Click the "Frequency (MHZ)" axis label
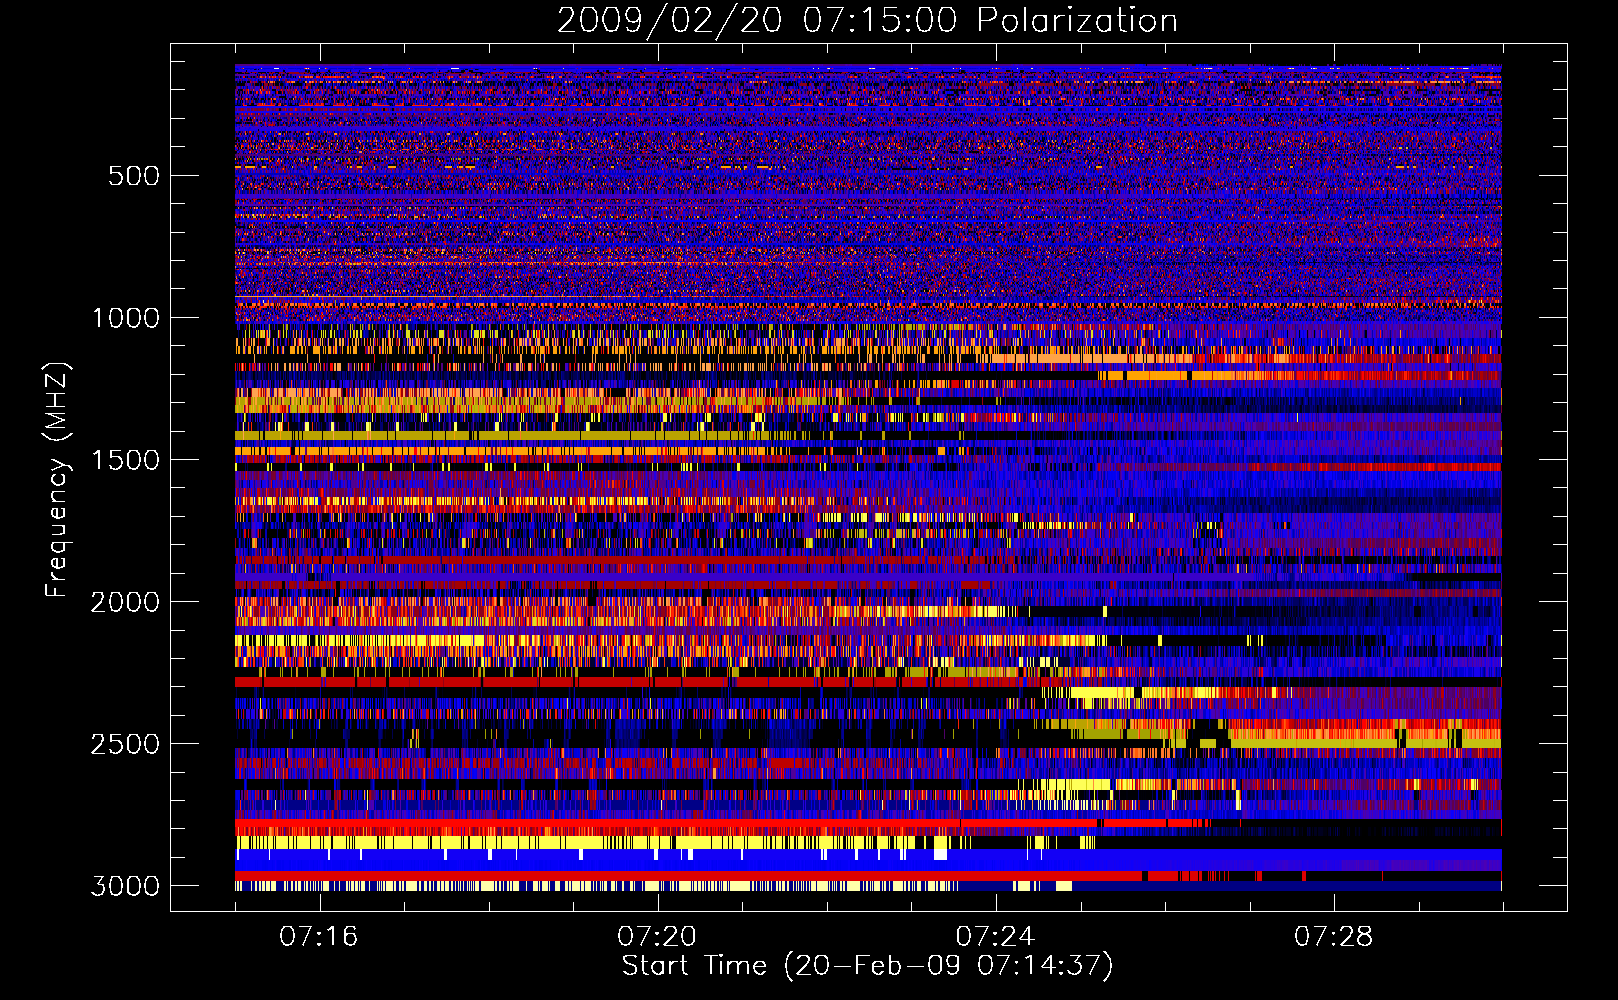Screen dimensions: 1618x1000 tap(57, 481)
